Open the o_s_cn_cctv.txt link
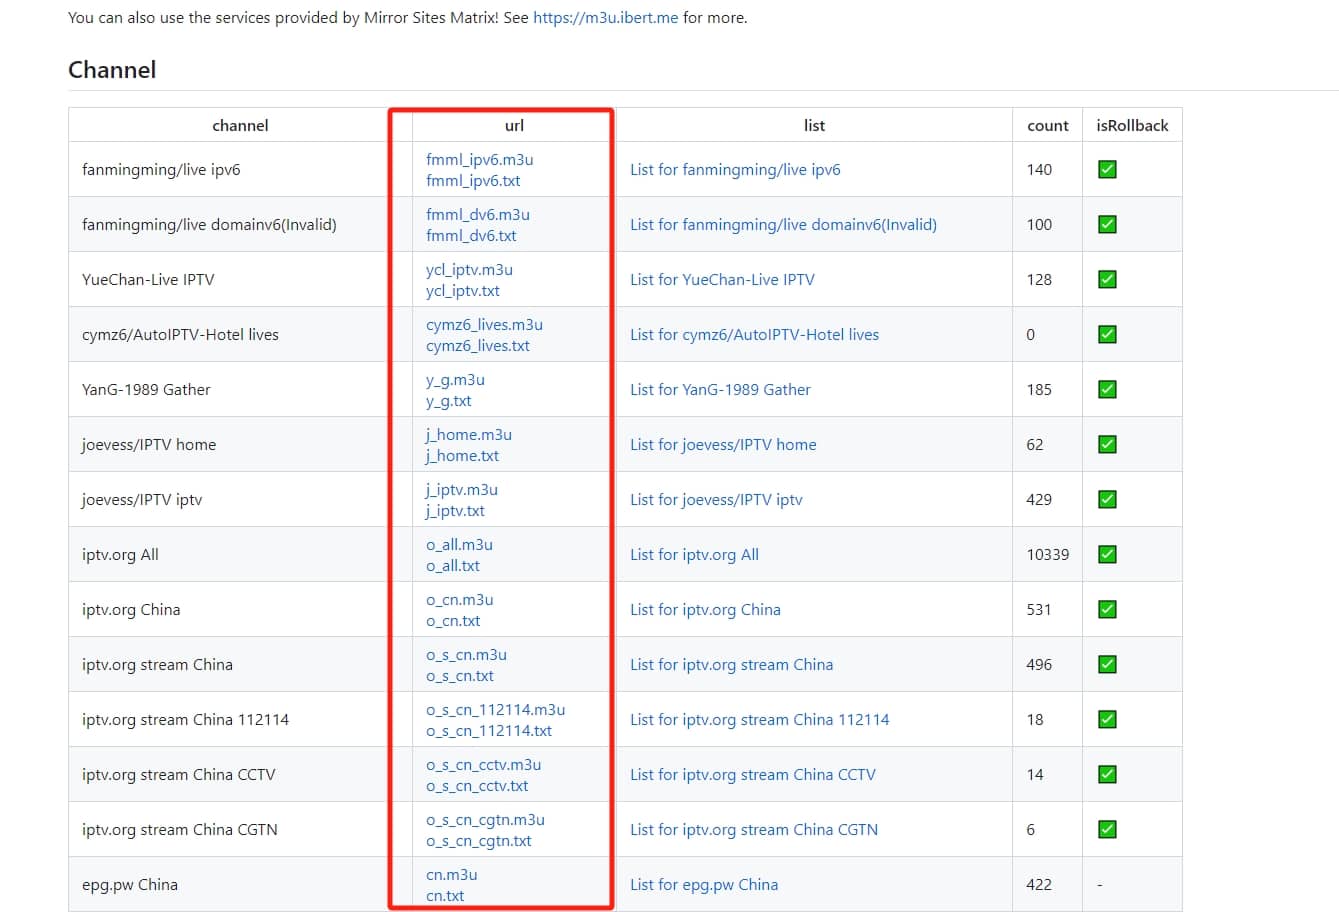1339x912 pixels. pyautogui.click(x=477, y=785)
